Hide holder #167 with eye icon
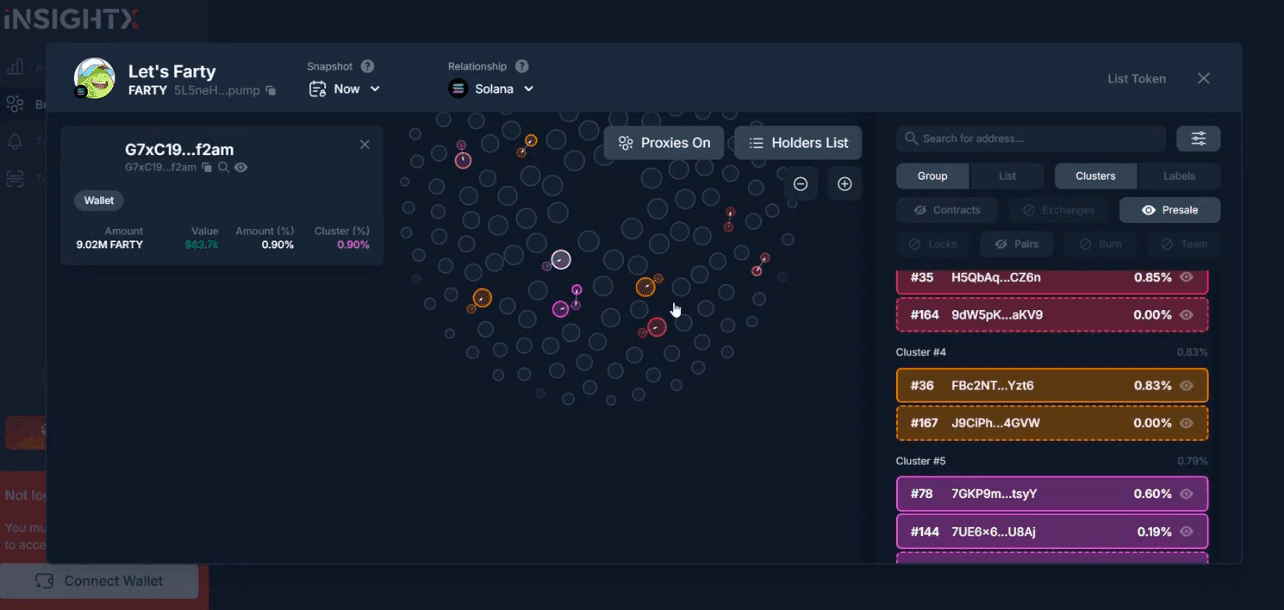1284x610 pixels. (x=1187, y=423)
